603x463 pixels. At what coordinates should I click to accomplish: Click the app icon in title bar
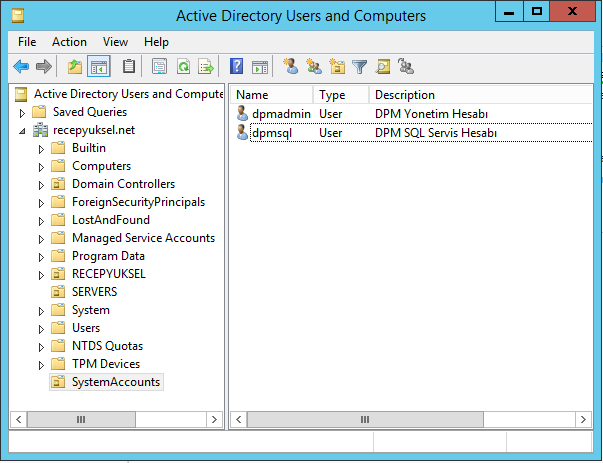[18, 16]
